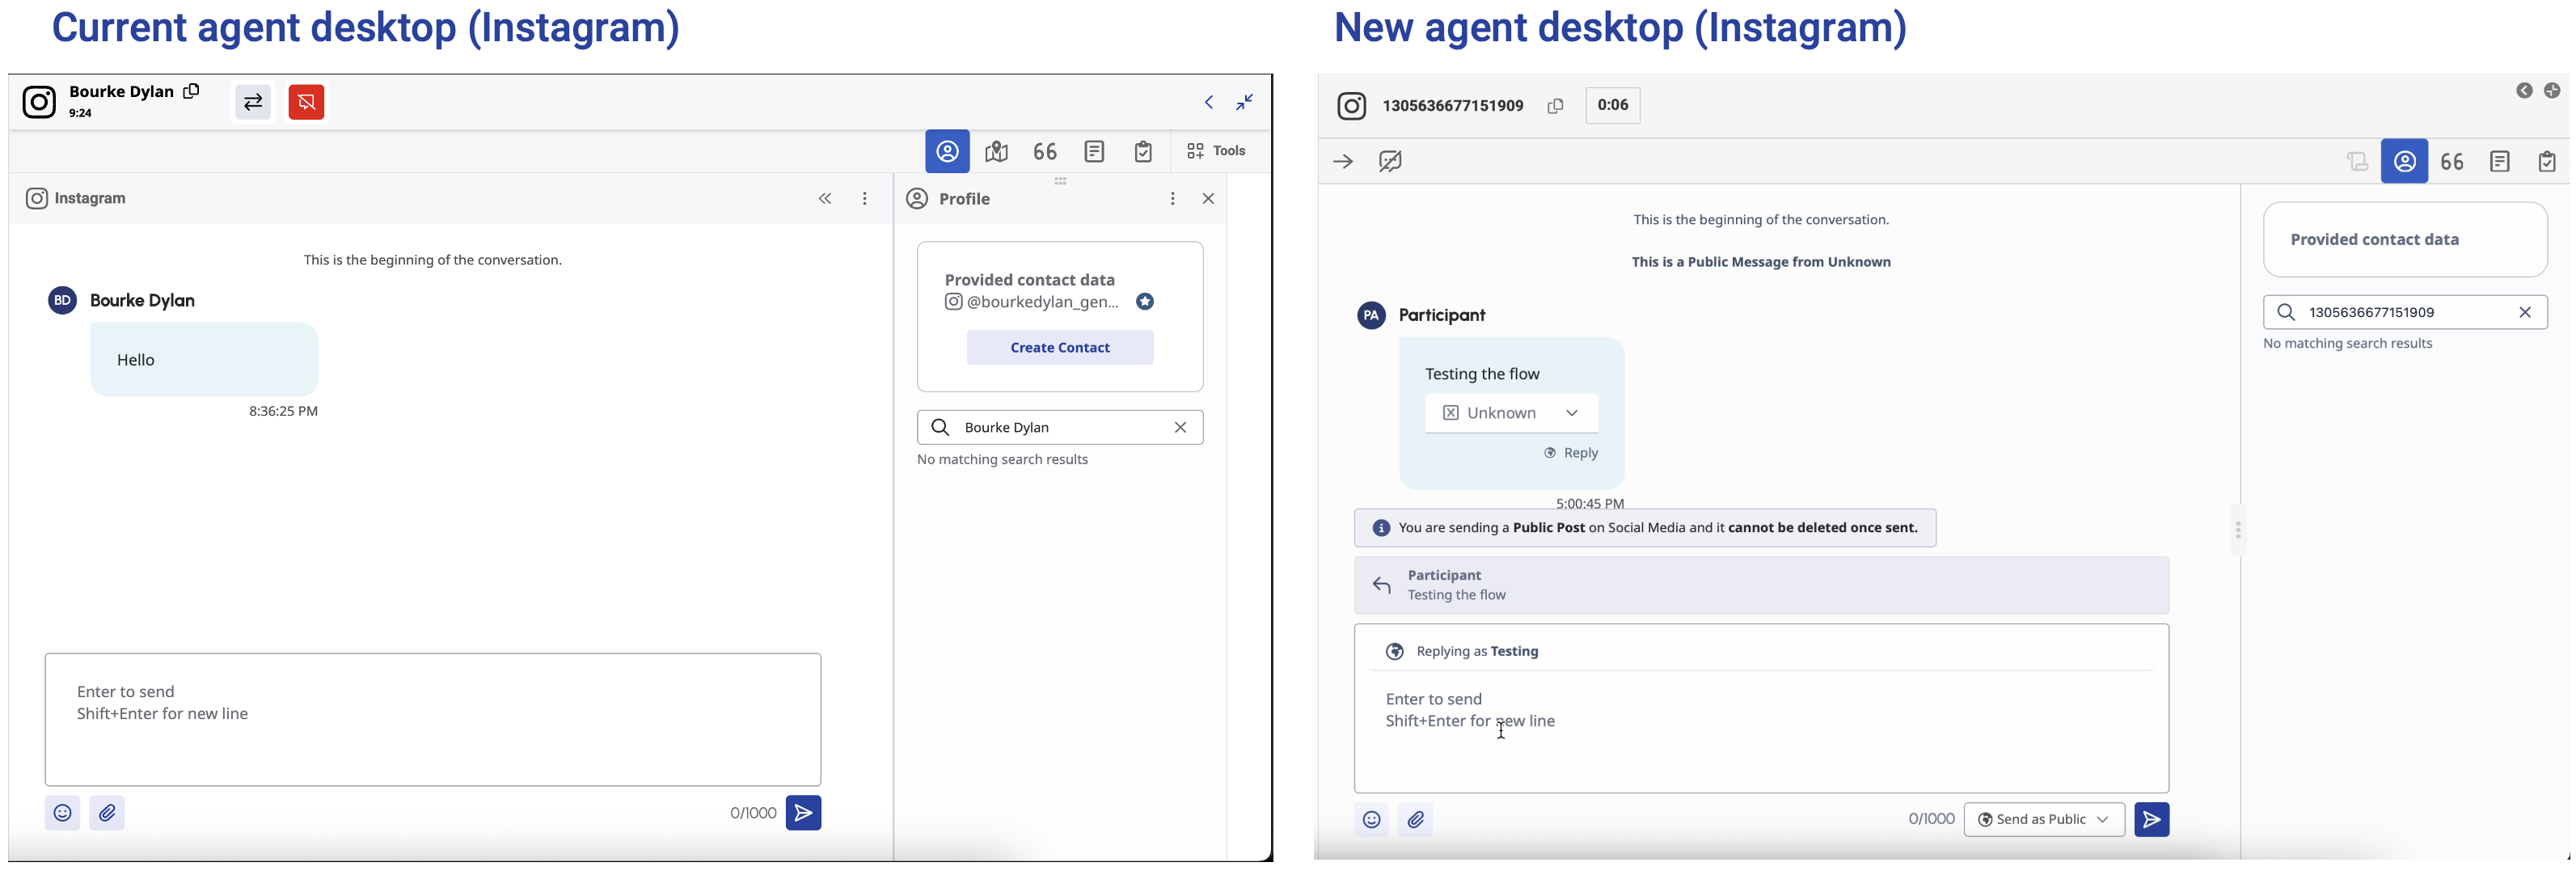Open the emoji picker in the left message composer
The width and height of the screenshot is (2576, 875).
click(x=62, y=813)
